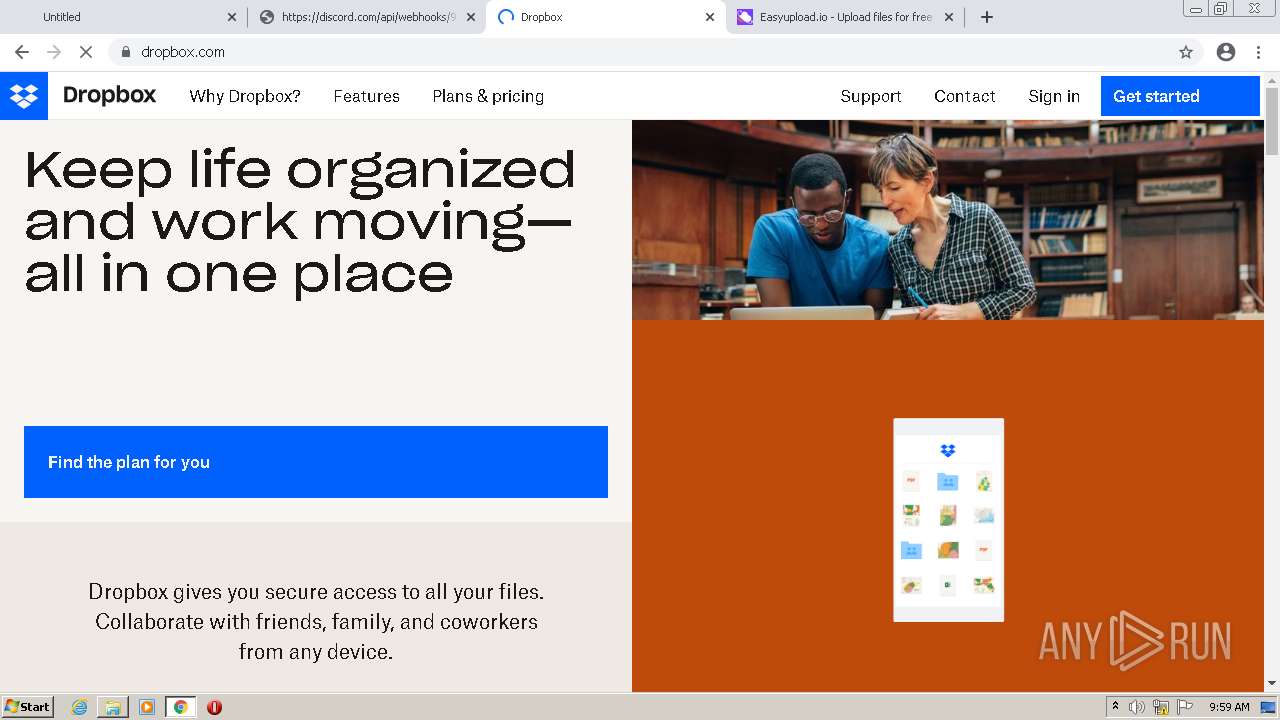Click the browser forward arrow
The image size is (1280, 720).
pyautogui.click(x=54, y=52)
